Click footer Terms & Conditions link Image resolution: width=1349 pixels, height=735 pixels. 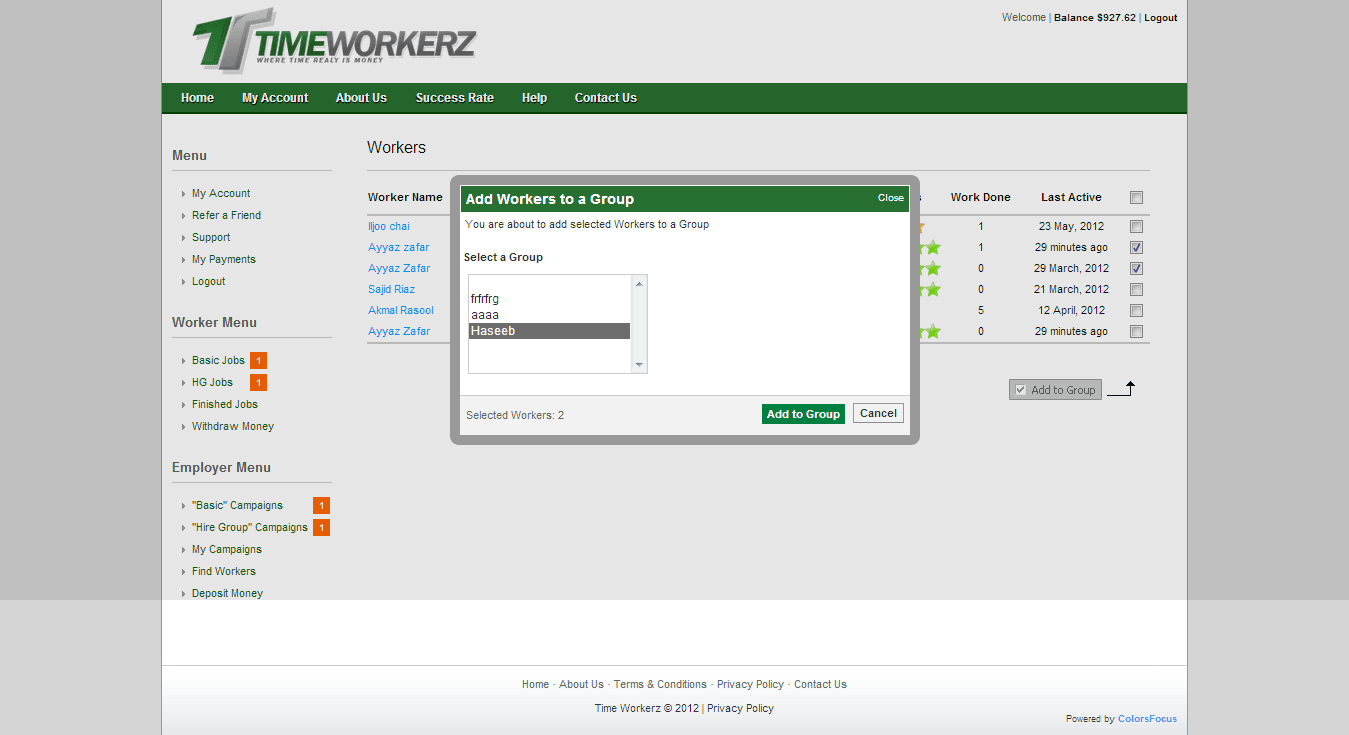660,685
